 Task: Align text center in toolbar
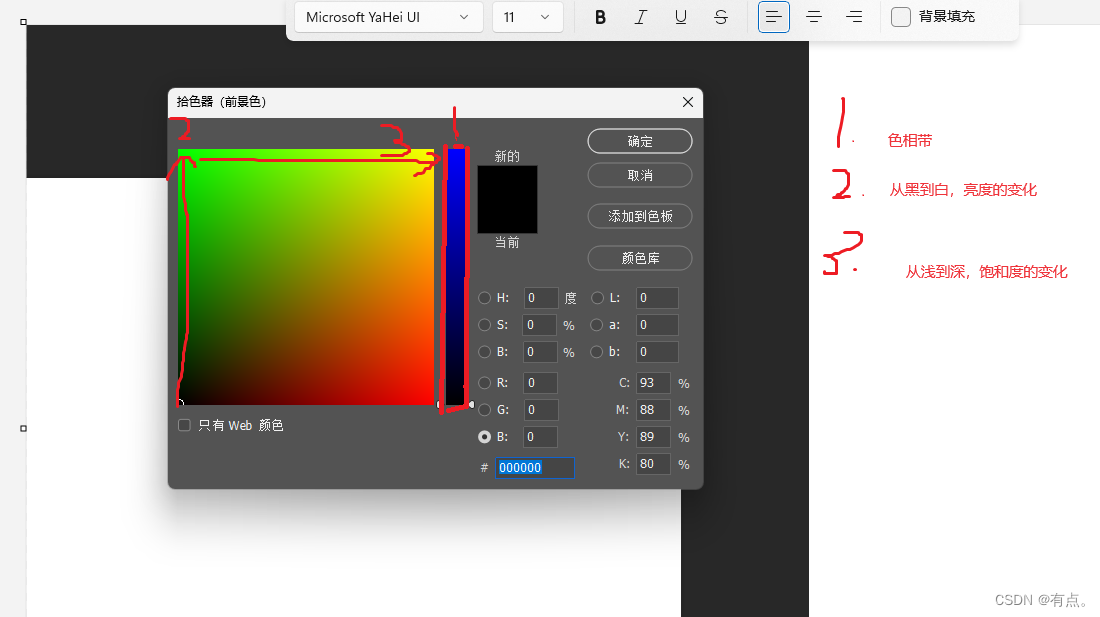coord(814,17)
